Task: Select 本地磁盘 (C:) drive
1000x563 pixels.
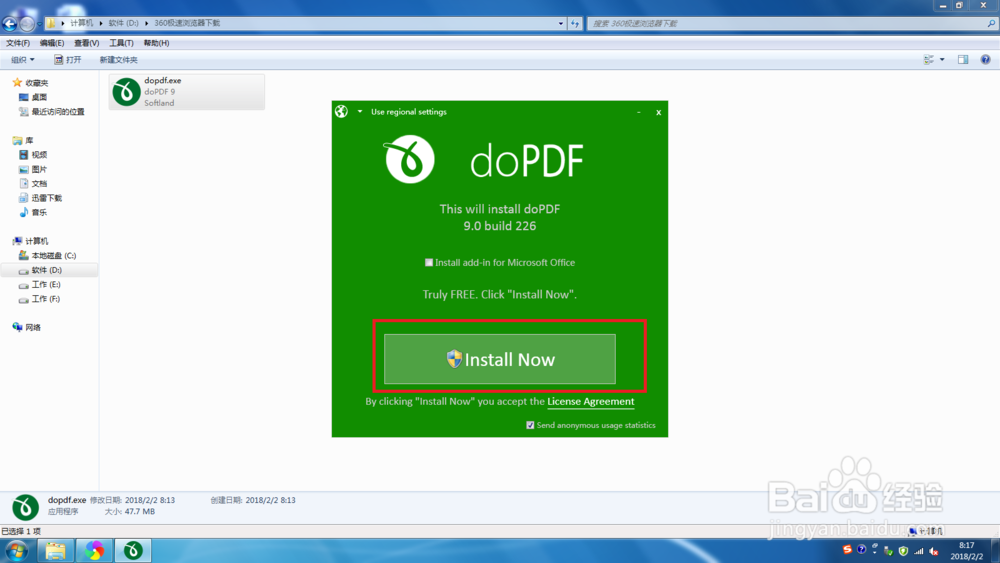Action: [x=48, y=256]
